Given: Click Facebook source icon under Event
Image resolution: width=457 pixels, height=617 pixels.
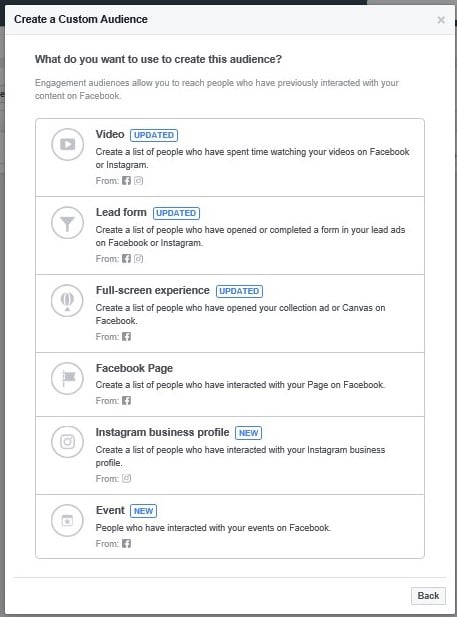Looking at the screenshot, I should pyautogui.click(x=126, y=543).
